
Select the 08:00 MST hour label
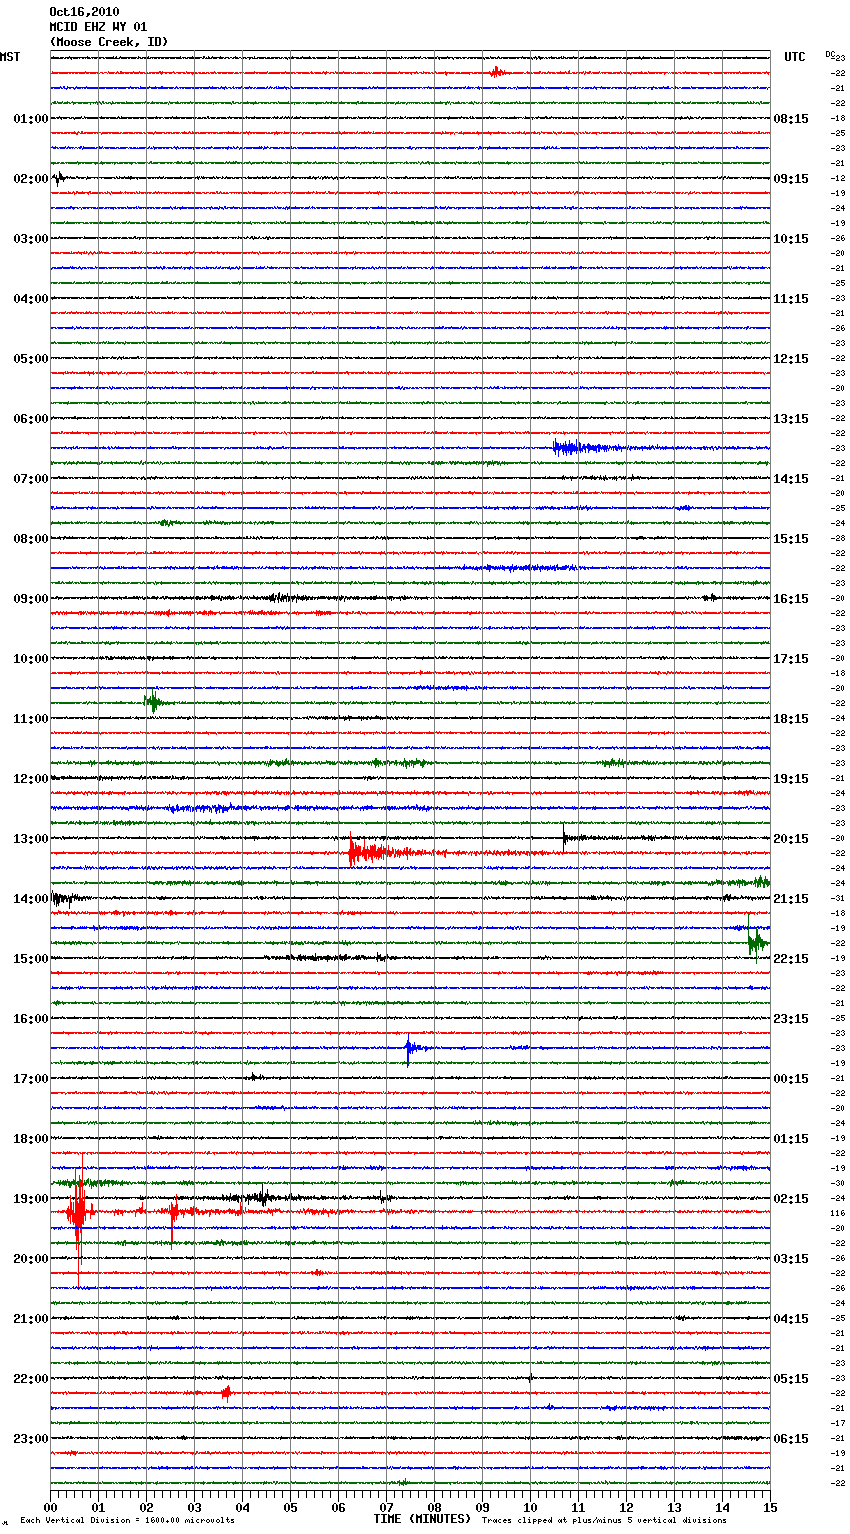point(31,539)
